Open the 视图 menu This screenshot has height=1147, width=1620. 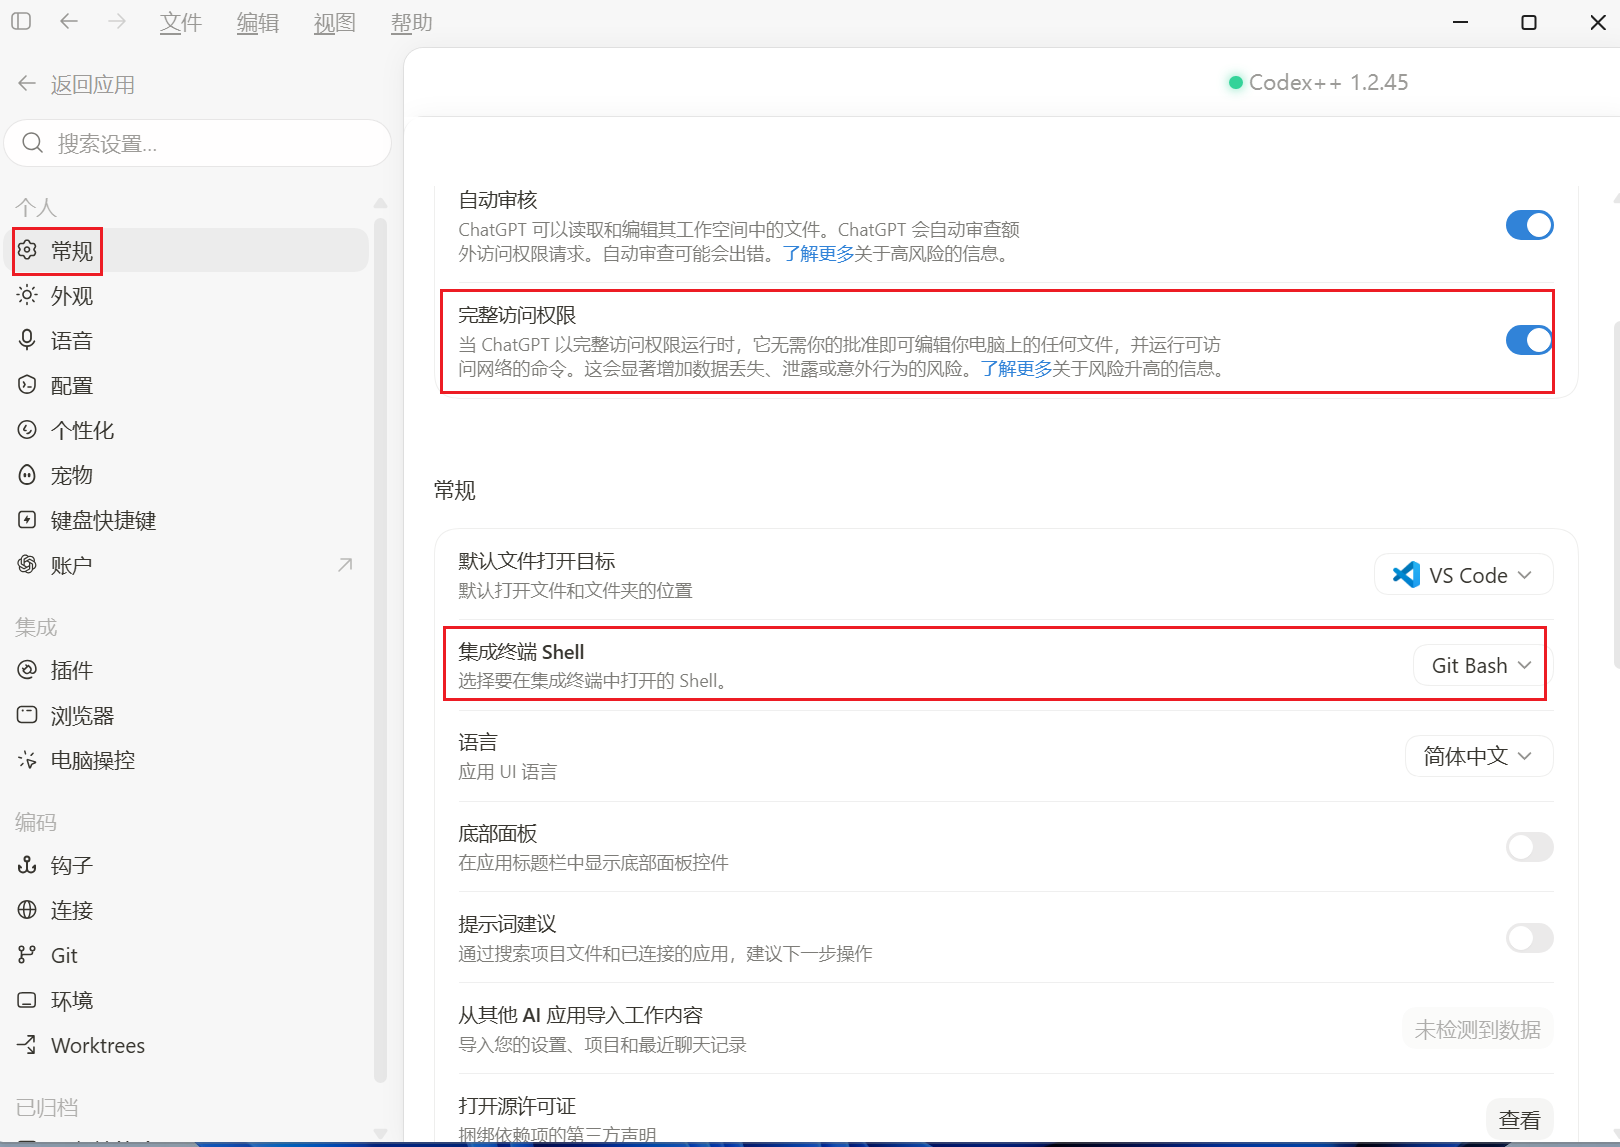pyautogui.click(x=335, y=22)
